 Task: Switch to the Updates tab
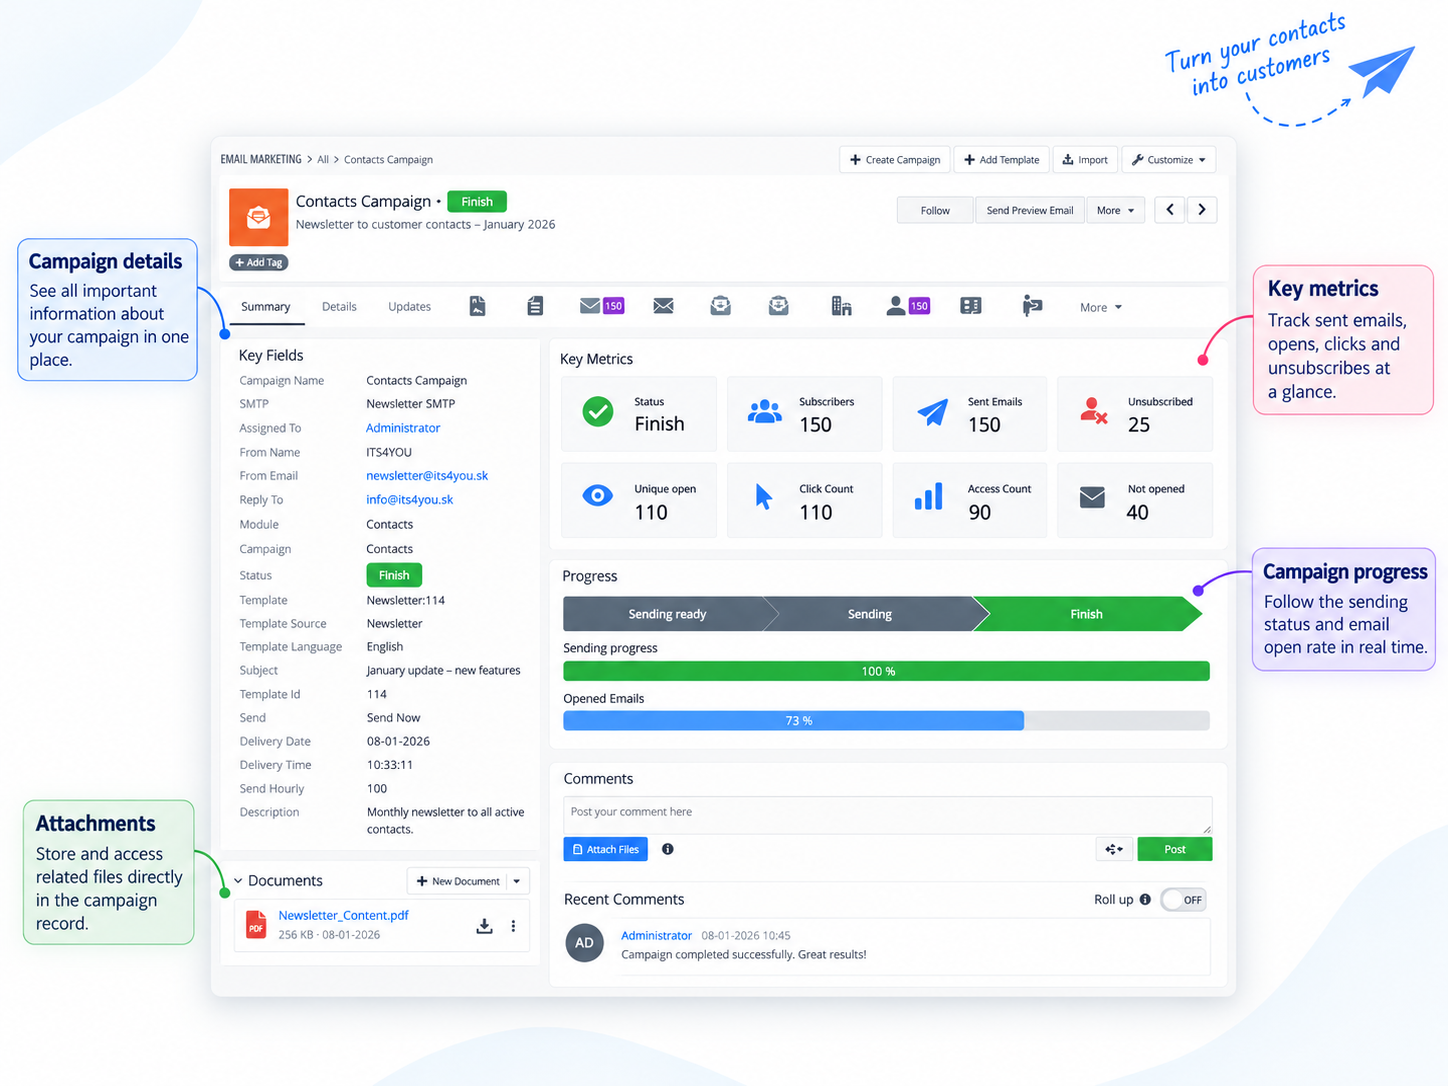tap(410, 307)
